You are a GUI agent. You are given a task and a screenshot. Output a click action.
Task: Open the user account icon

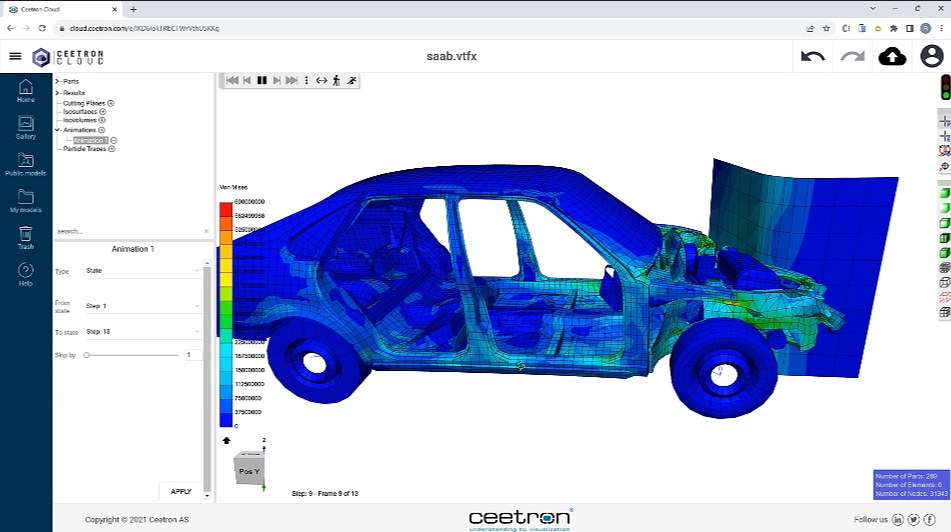[932, 56]
